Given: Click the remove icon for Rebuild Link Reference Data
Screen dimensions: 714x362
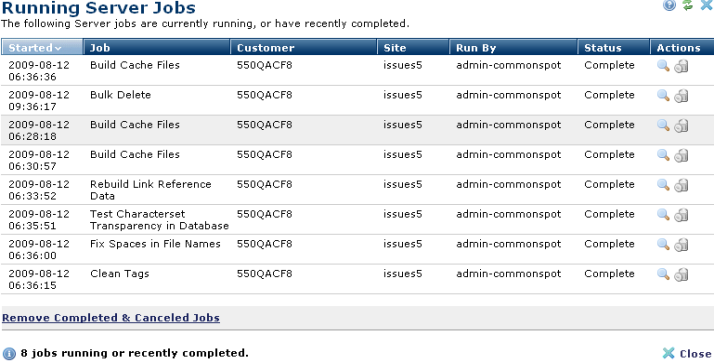Looking at the screenshot, I should (681, 185).
